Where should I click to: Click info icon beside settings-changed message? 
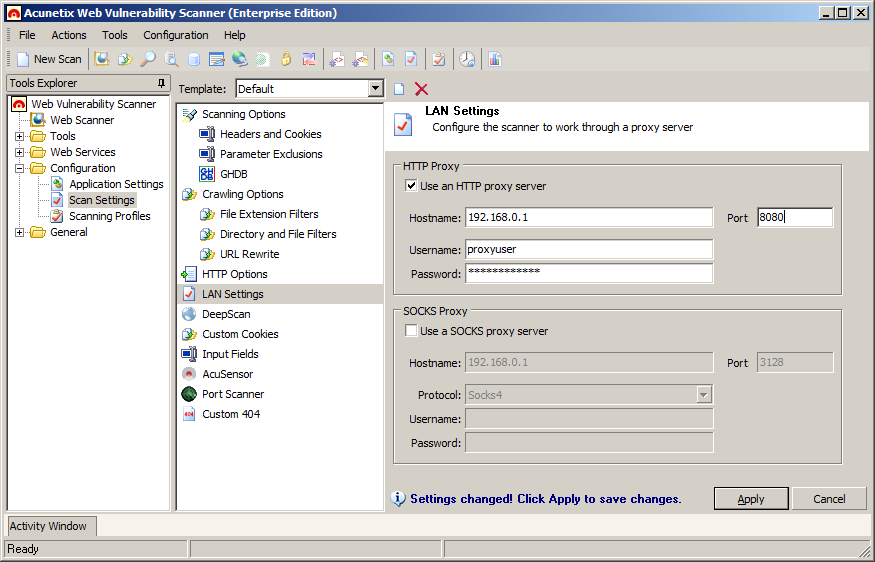398,498
